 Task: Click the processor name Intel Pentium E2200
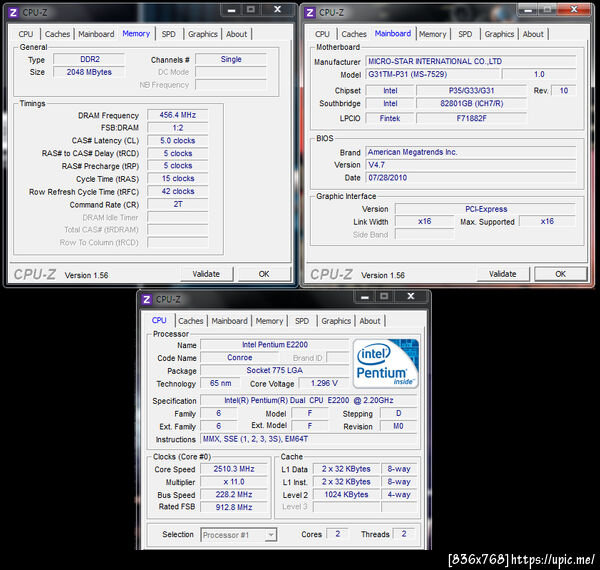point(275,345)
